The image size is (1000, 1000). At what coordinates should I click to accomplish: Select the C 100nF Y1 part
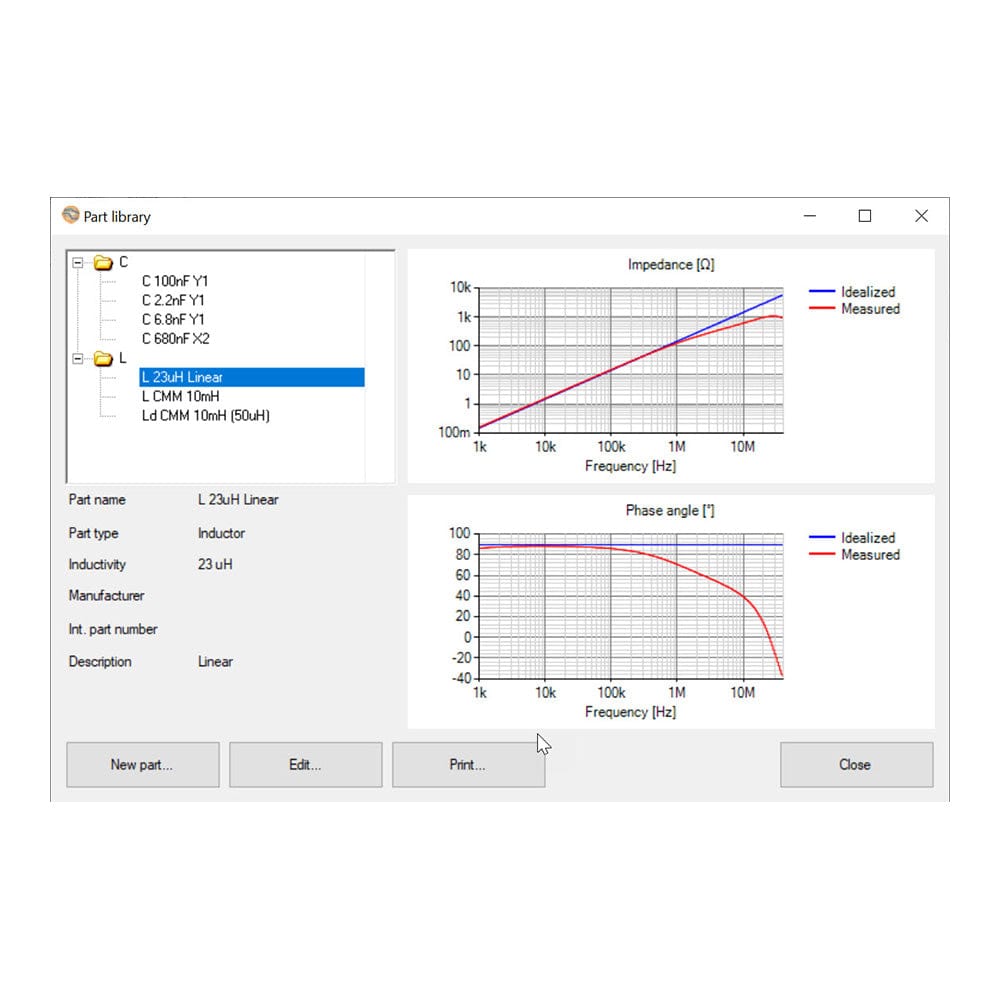(x=175, y=282)
